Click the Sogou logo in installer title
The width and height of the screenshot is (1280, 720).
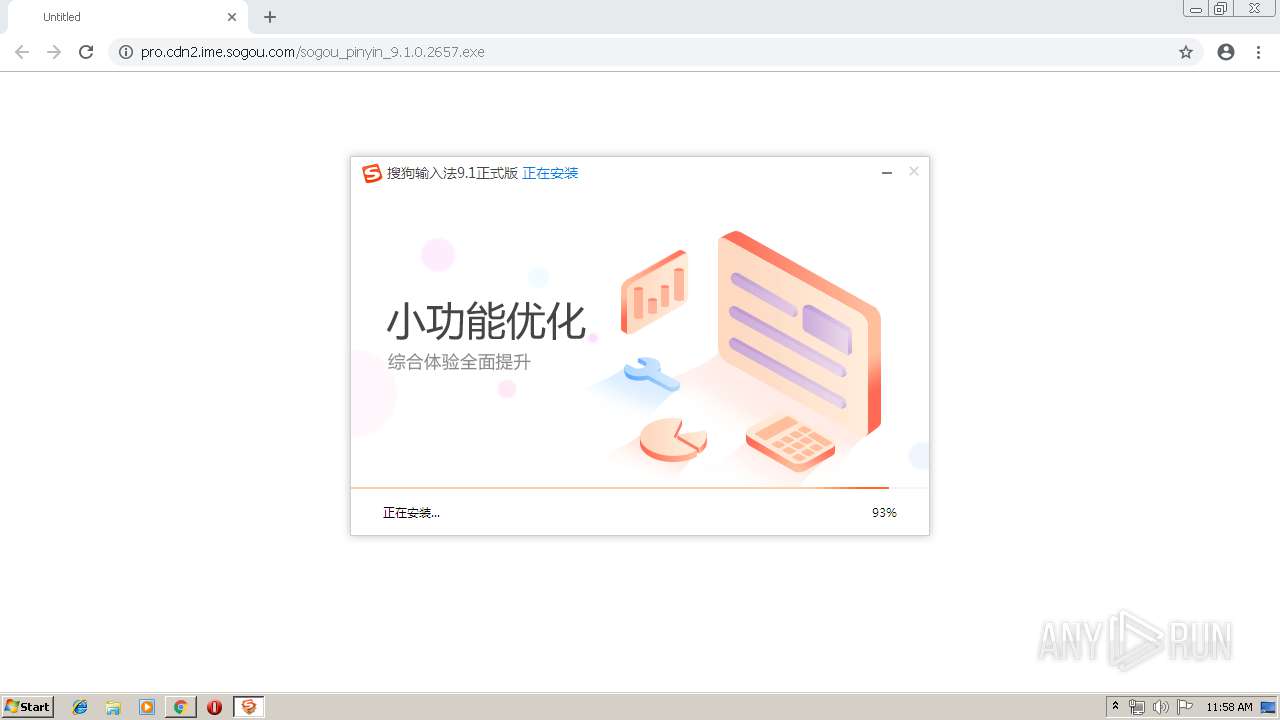click(372, 173)
